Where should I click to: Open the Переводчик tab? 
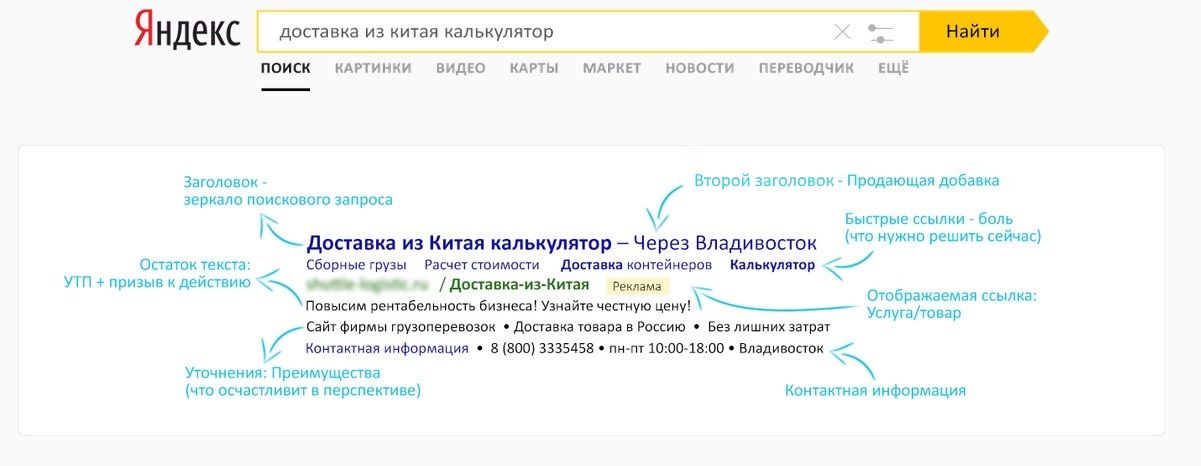(x=806, y=68)
